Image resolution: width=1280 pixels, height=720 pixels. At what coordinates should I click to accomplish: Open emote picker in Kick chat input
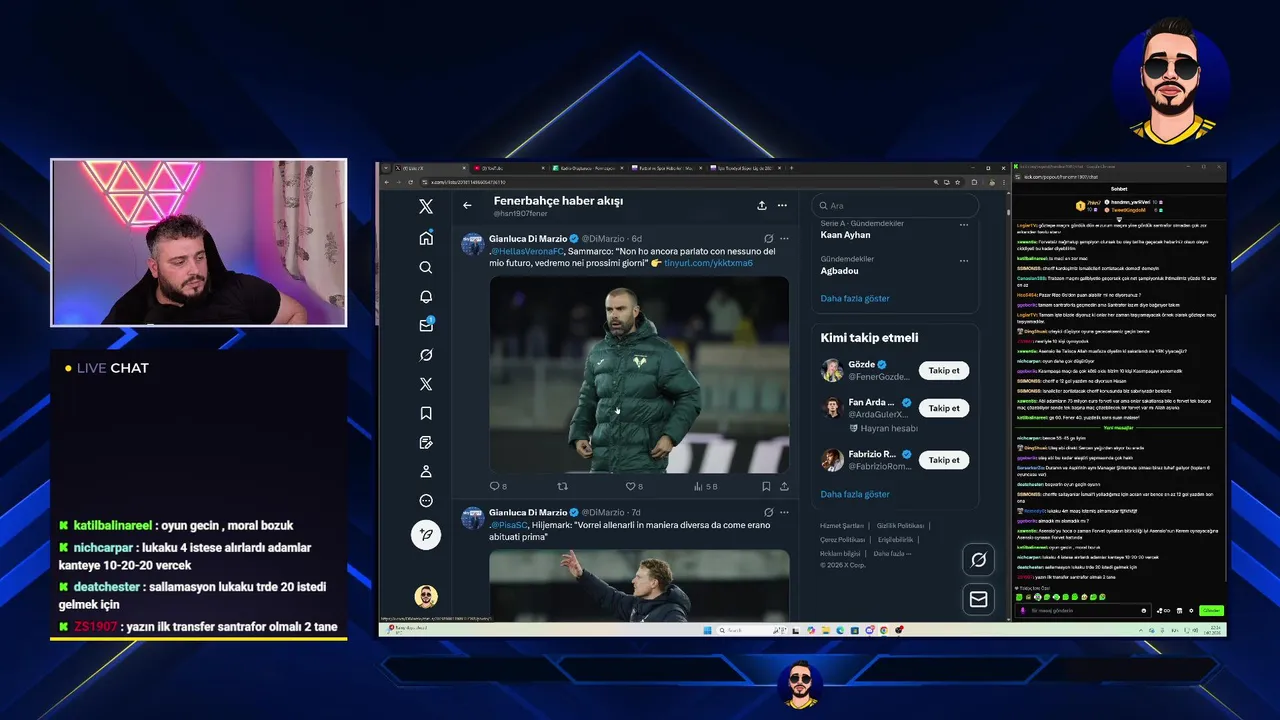click(x=1144, y=611)
